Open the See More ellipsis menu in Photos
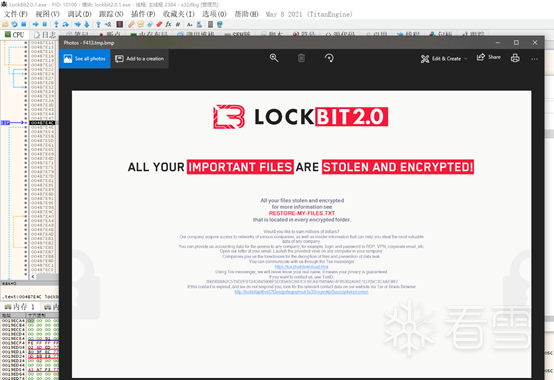554x380 pixels. point(535,59)
